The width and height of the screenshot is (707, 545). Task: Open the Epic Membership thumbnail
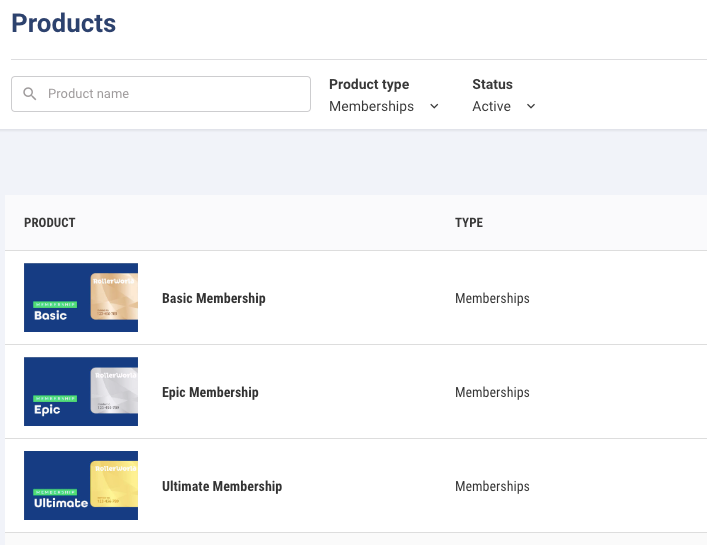(81, 391)
